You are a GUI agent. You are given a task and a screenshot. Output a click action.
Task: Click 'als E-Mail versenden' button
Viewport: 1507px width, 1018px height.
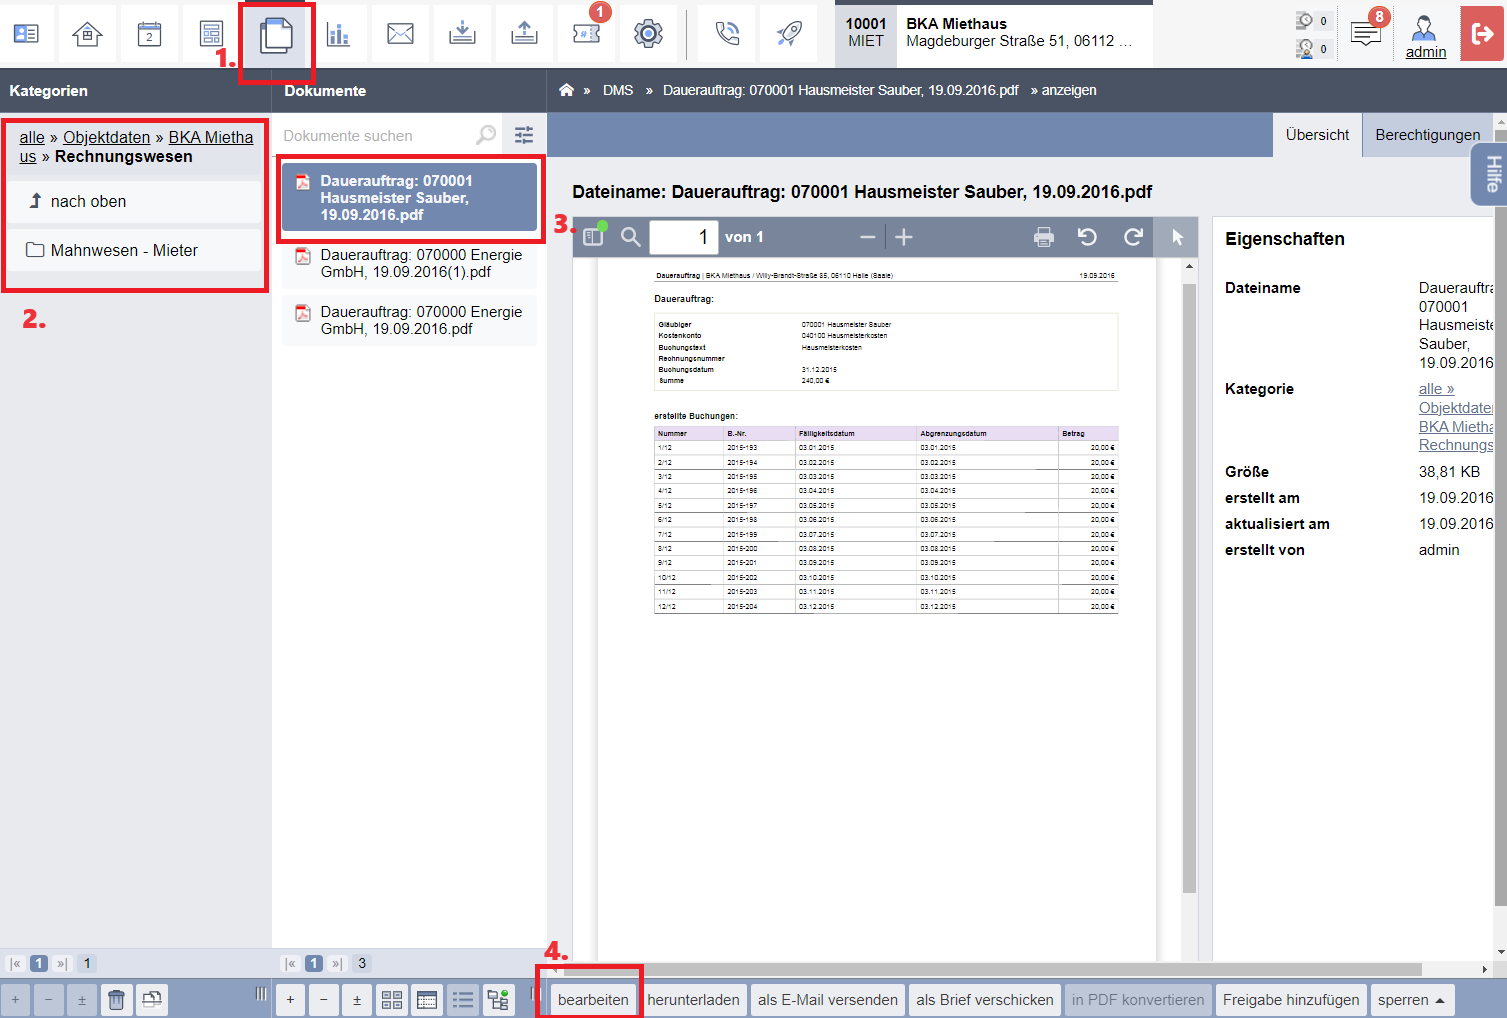click(x=828, y=1000)
